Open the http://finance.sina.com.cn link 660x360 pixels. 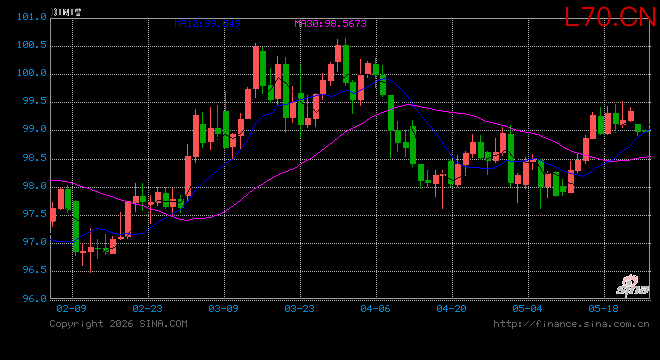[x=571, y=324]
